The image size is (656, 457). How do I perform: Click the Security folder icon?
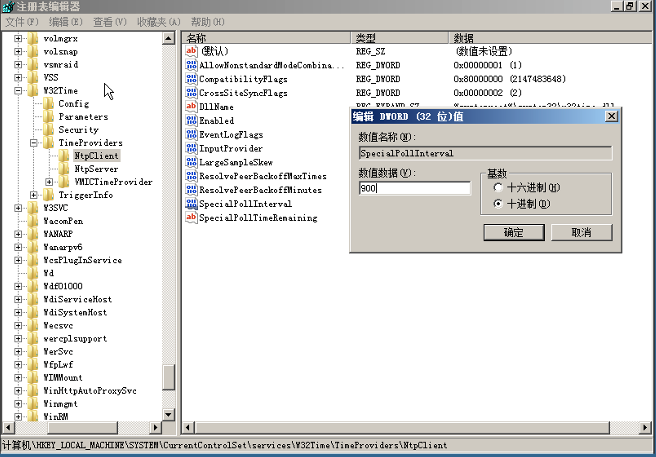(x=48, y=130)
